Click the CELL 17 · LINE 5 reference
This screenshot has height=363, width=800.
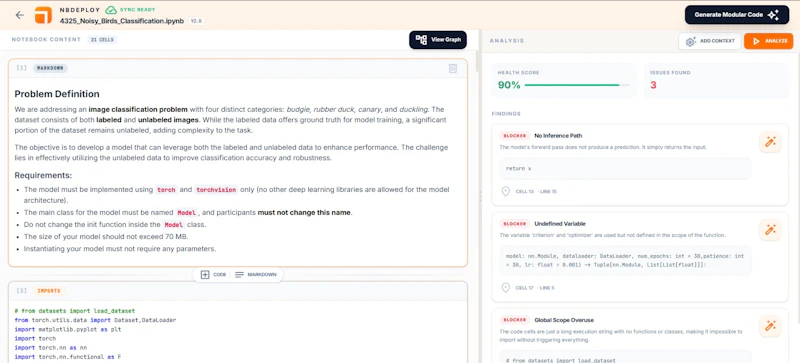535,288
